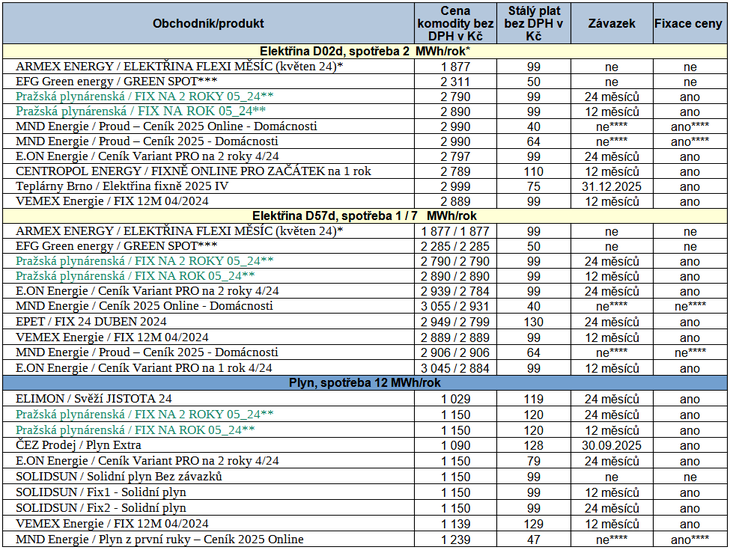Click the 'Stálý plat bez DPH v Kč' header
Viewport: 730px width, 550px height.
(x=534, y=23)
